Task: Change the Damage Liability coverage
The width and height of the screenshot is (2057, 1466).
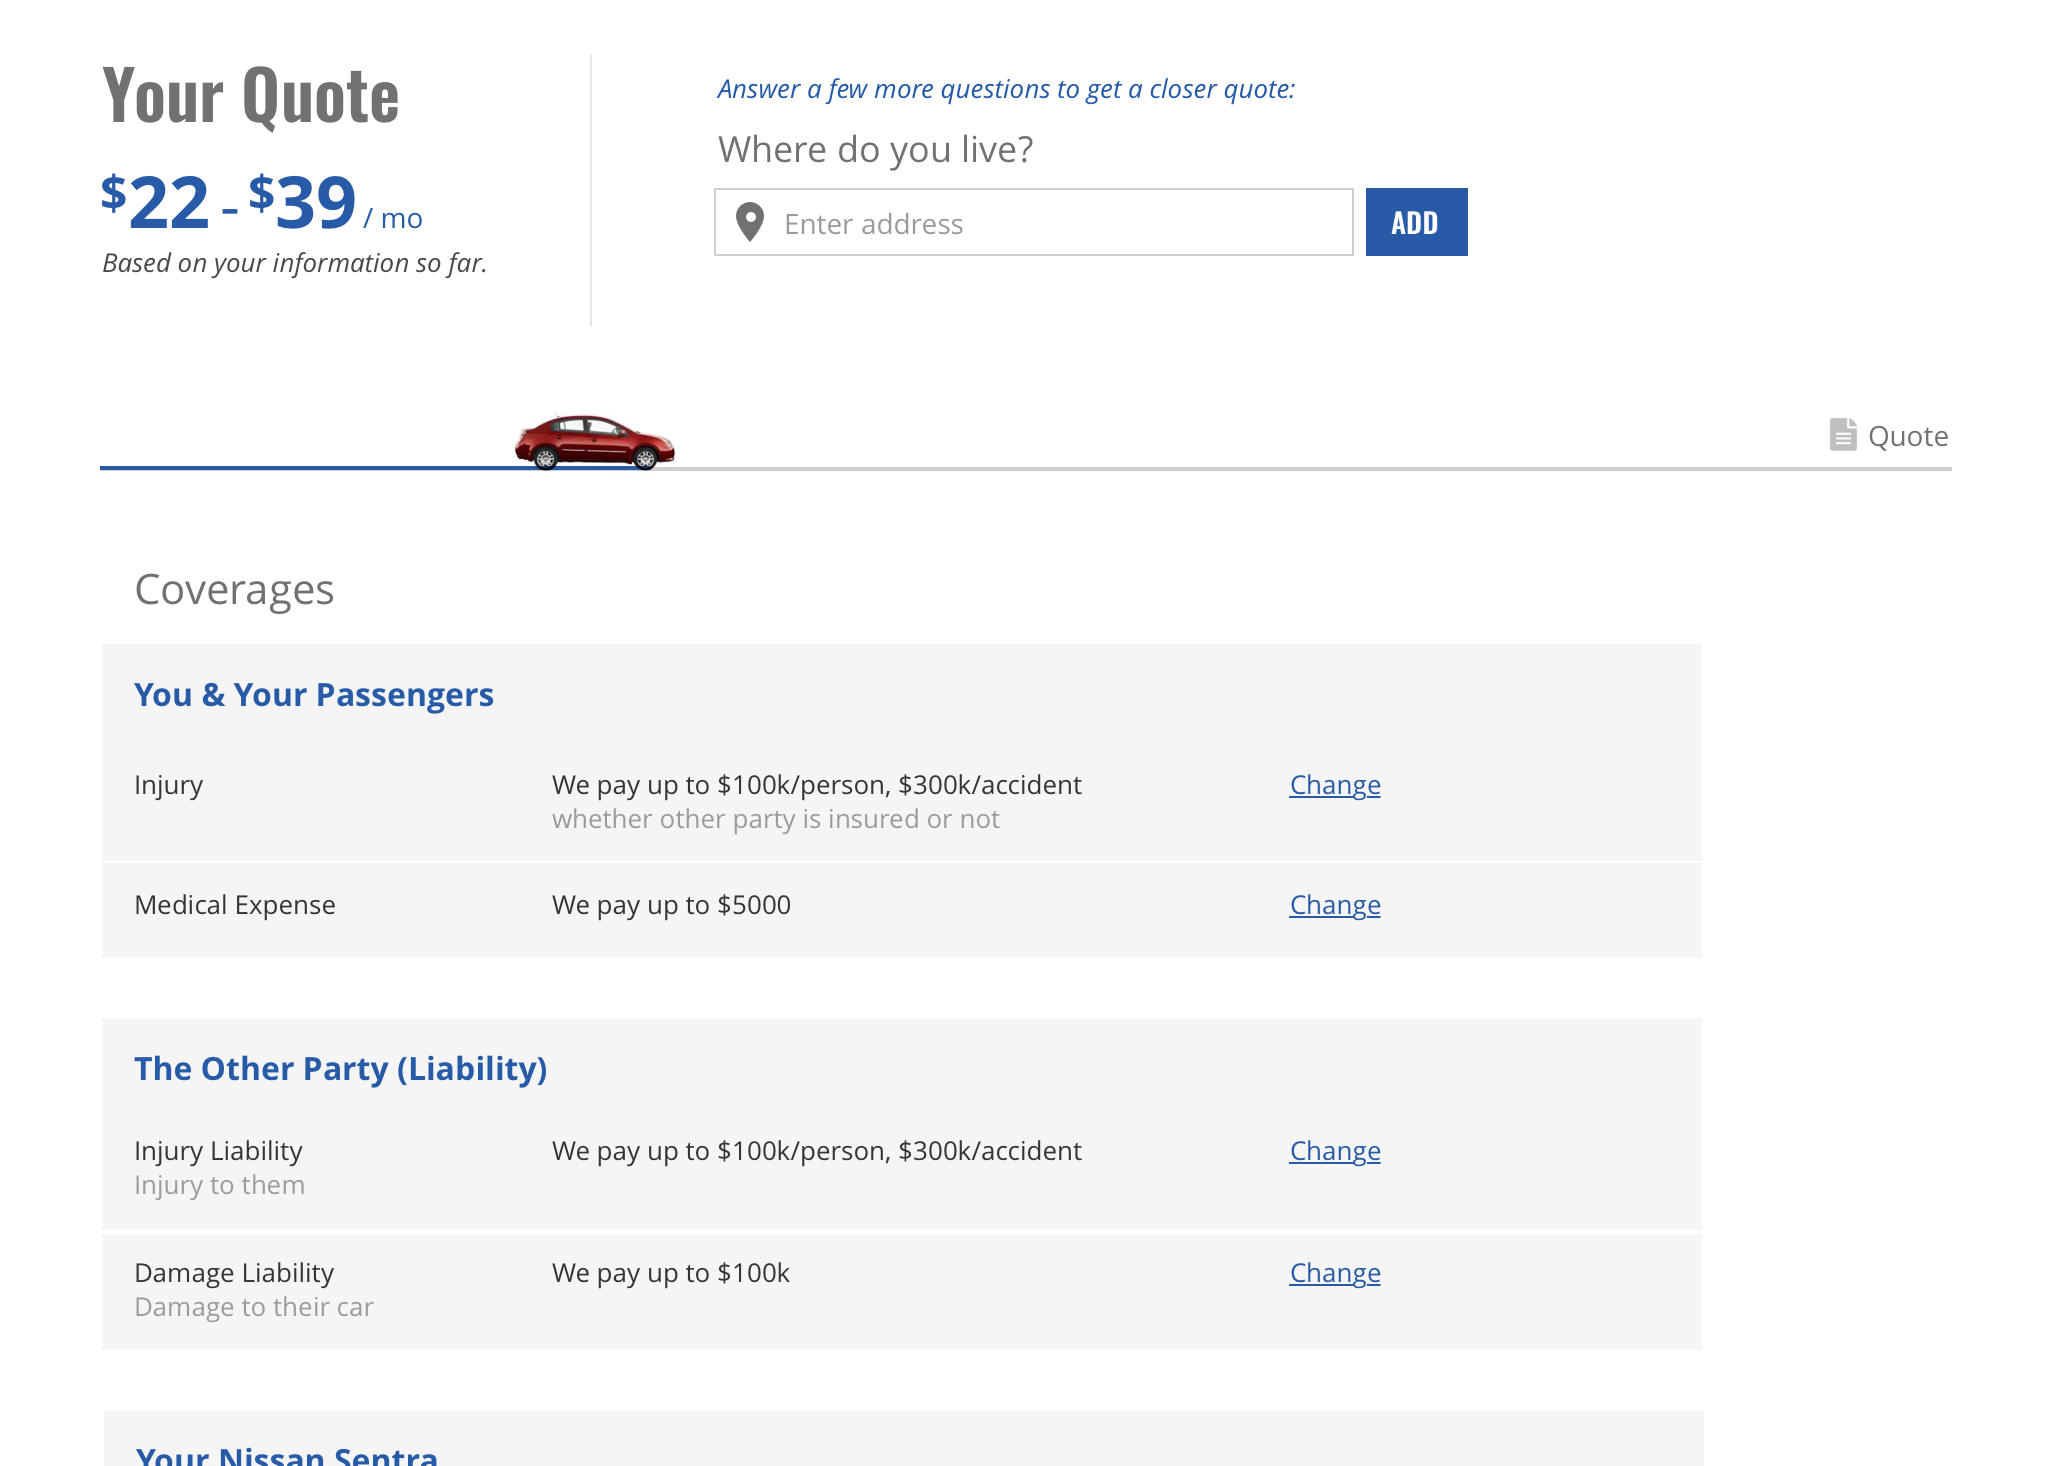Action: pos(1334,1273)
